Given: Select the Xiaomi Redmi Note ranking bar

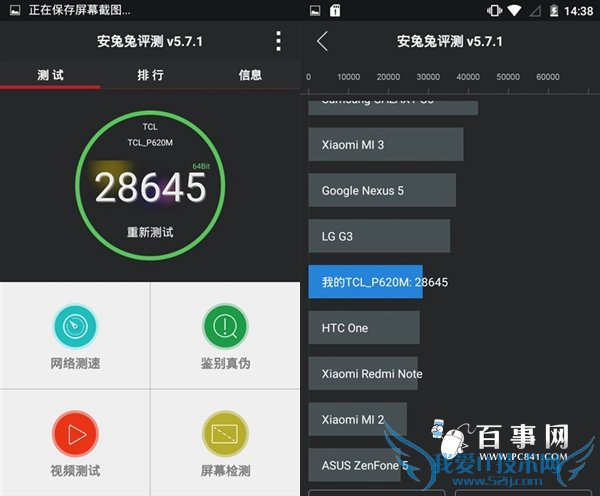Looking at the screenshot, I should tap(363, 374).
